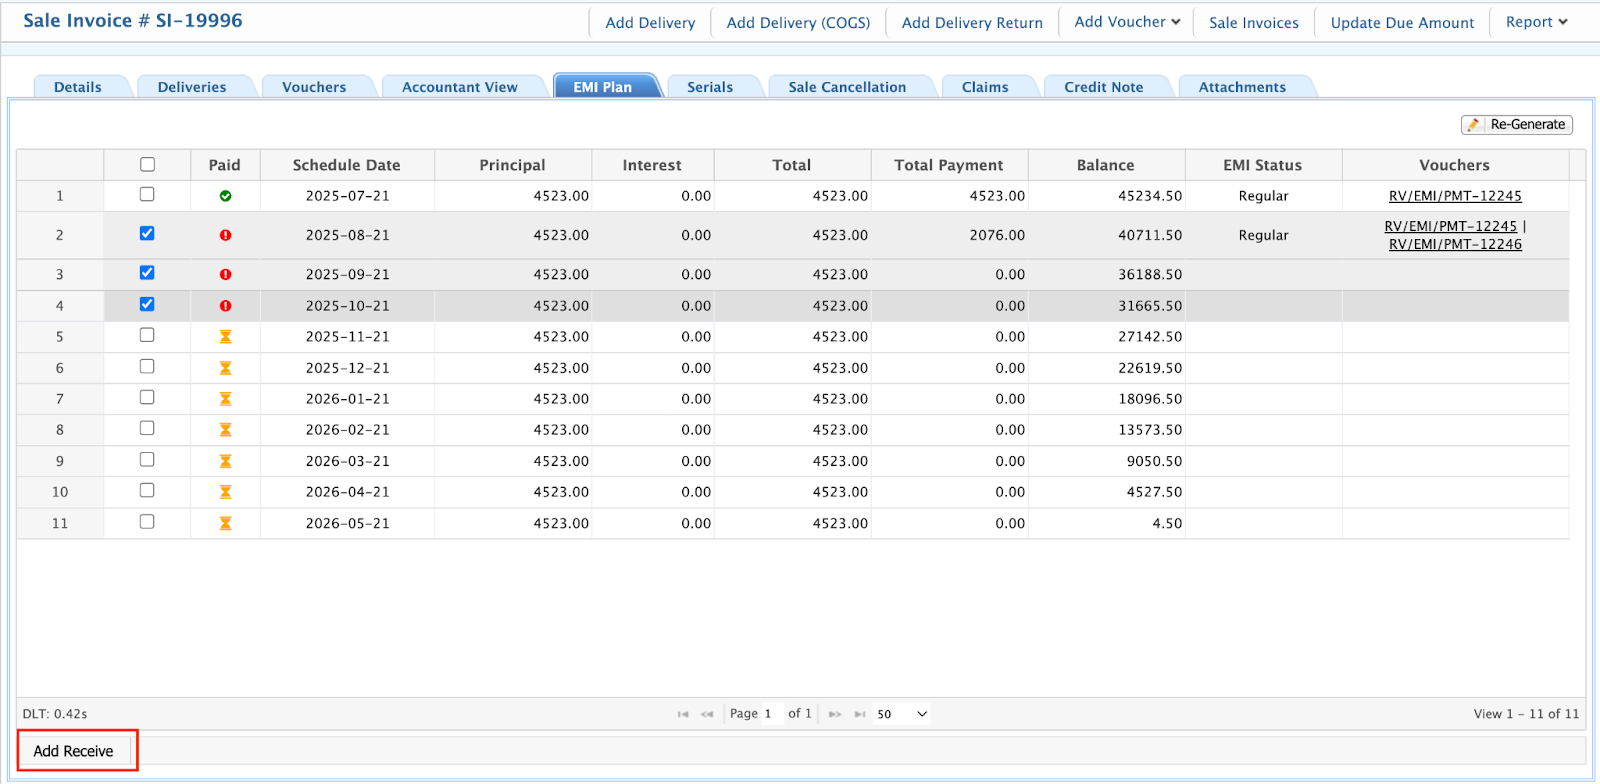Screen dimensions: 1600x784
Task: Click total payment value 2076.00
Action: [x=997, y=235]
